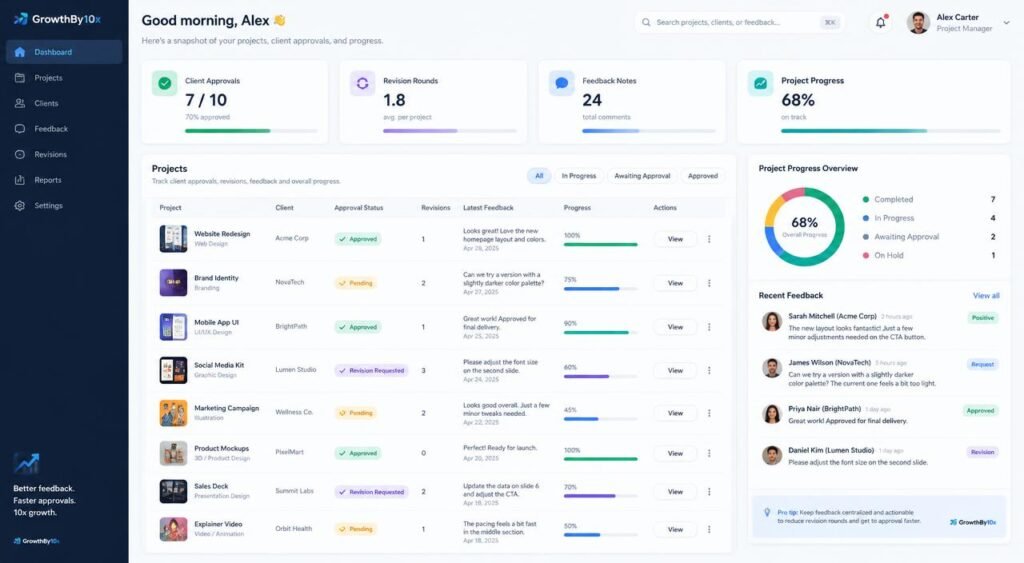View the Brand Identity project
Screen dimensions: 1024x563
(675, 283)
